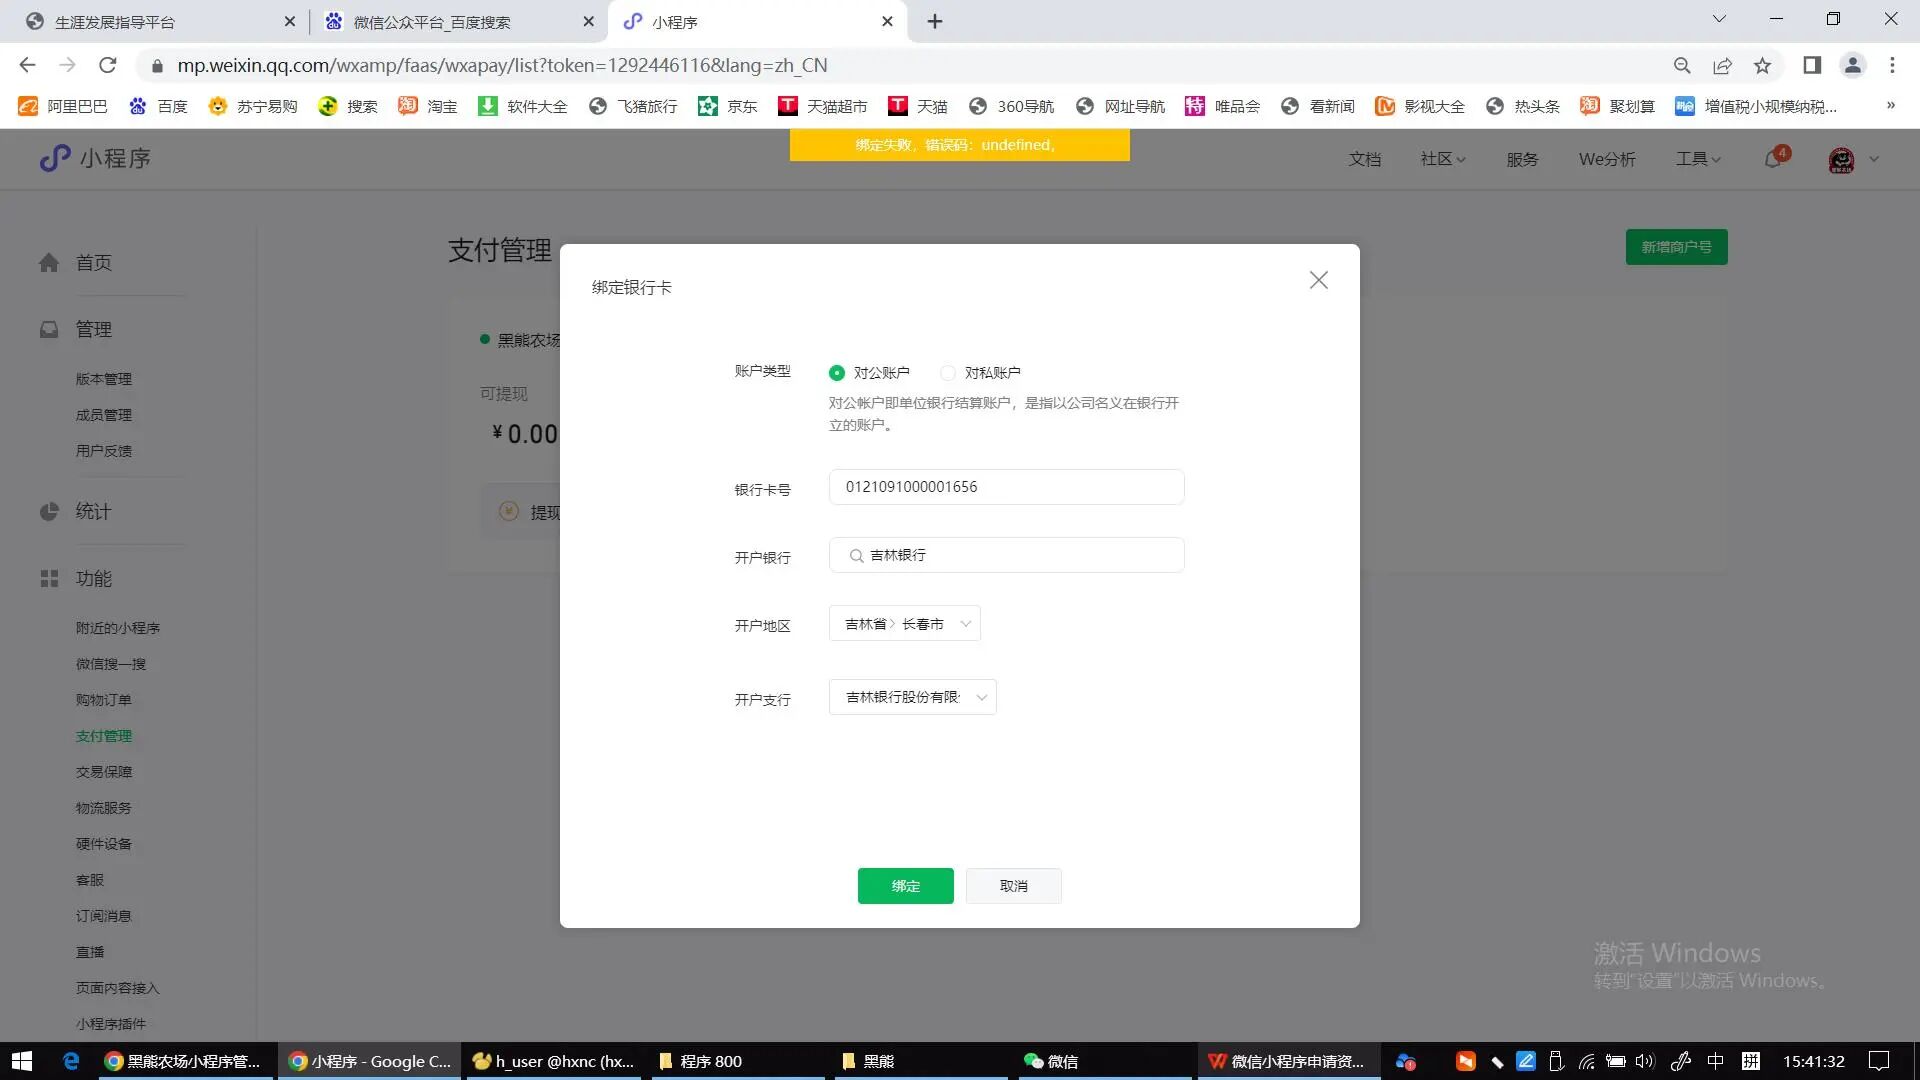Viewport: 1920px width, 1080px height.
Task: Click the notification bell icon
Action: [1773, 159]
